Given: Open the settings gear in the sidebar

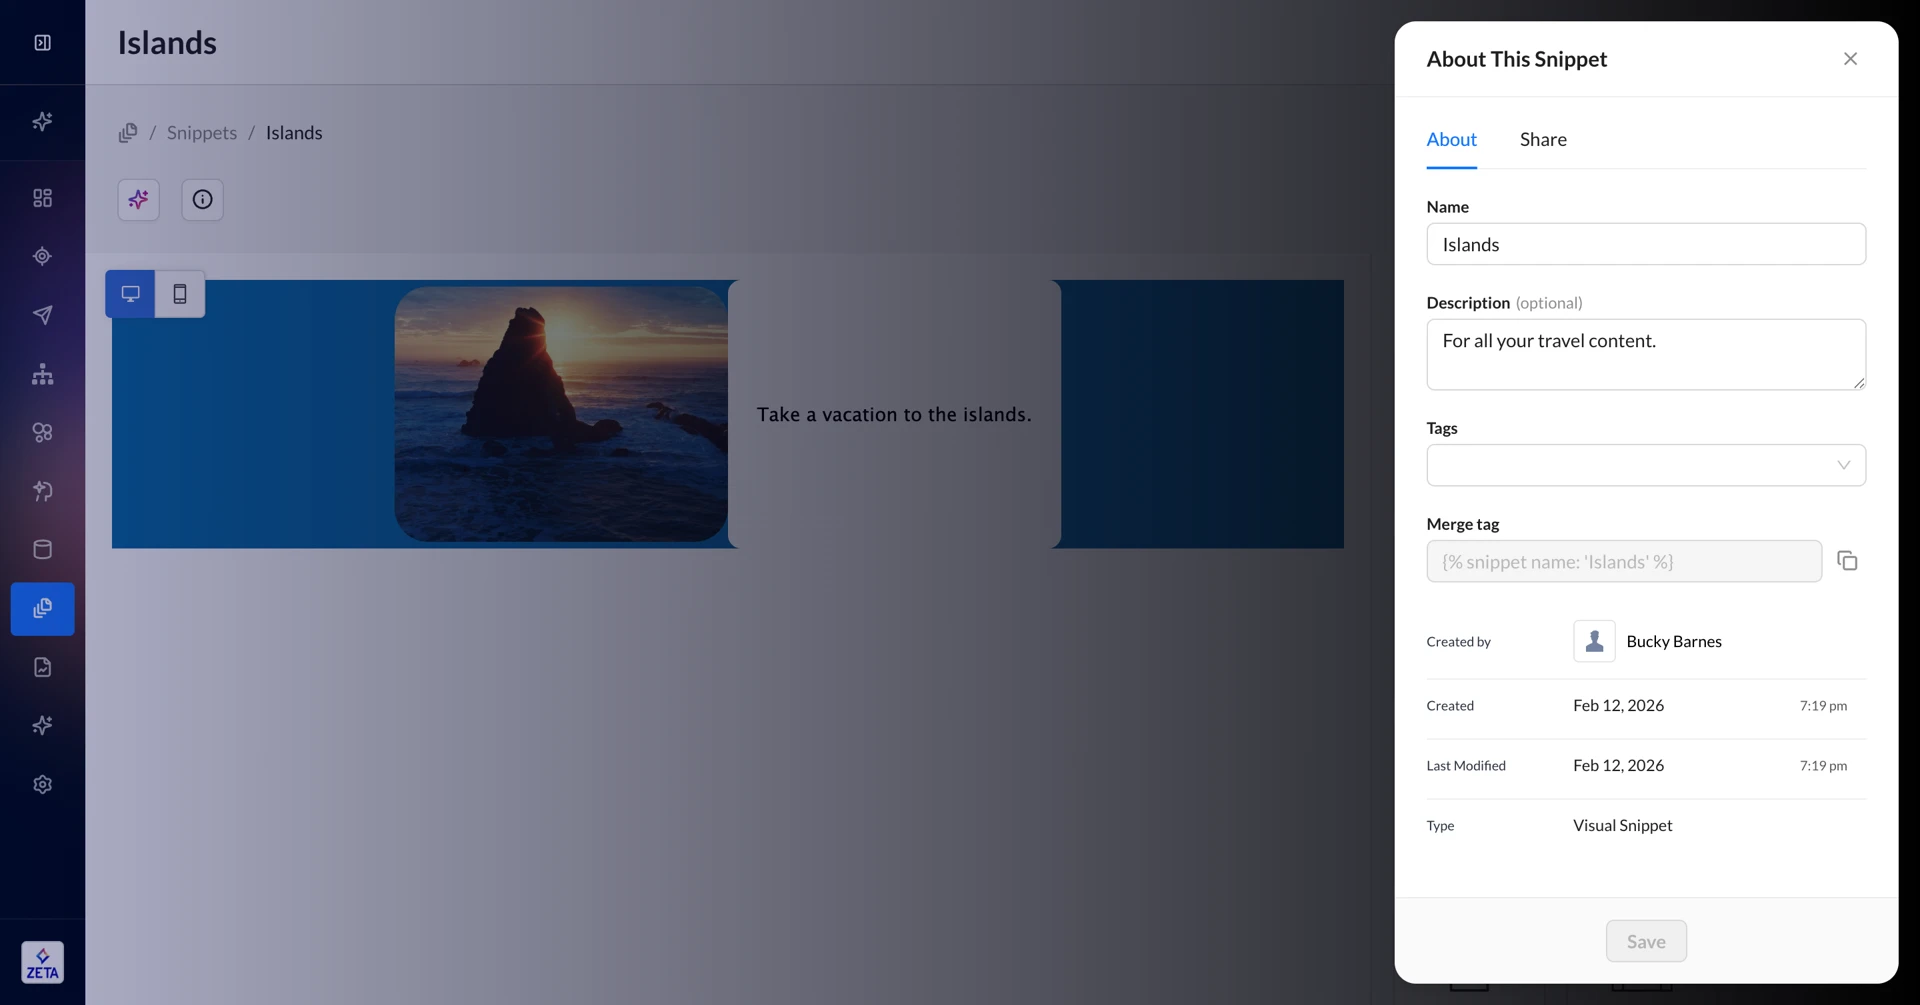Looking at the screenshot, I should pyautogui.click(x=42, y=784).
